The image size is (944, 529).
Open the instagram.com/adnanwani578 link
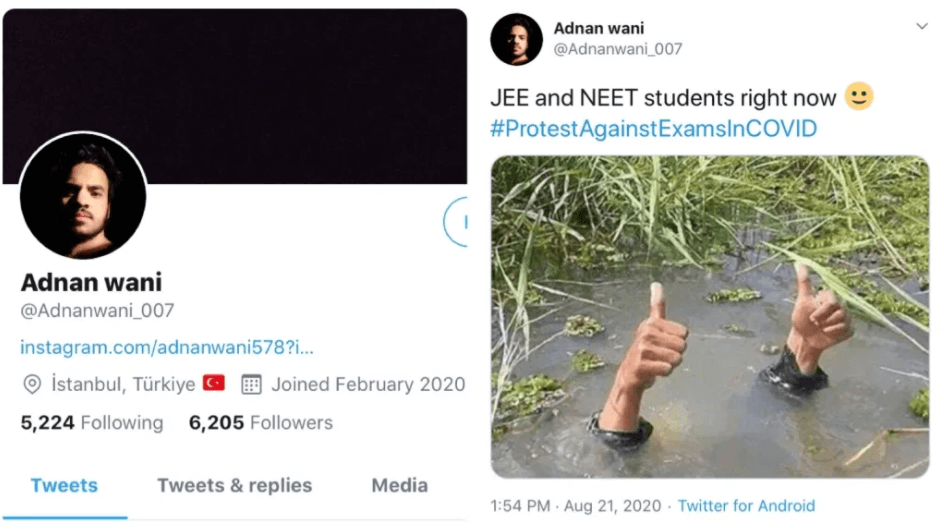coord(167,347)
